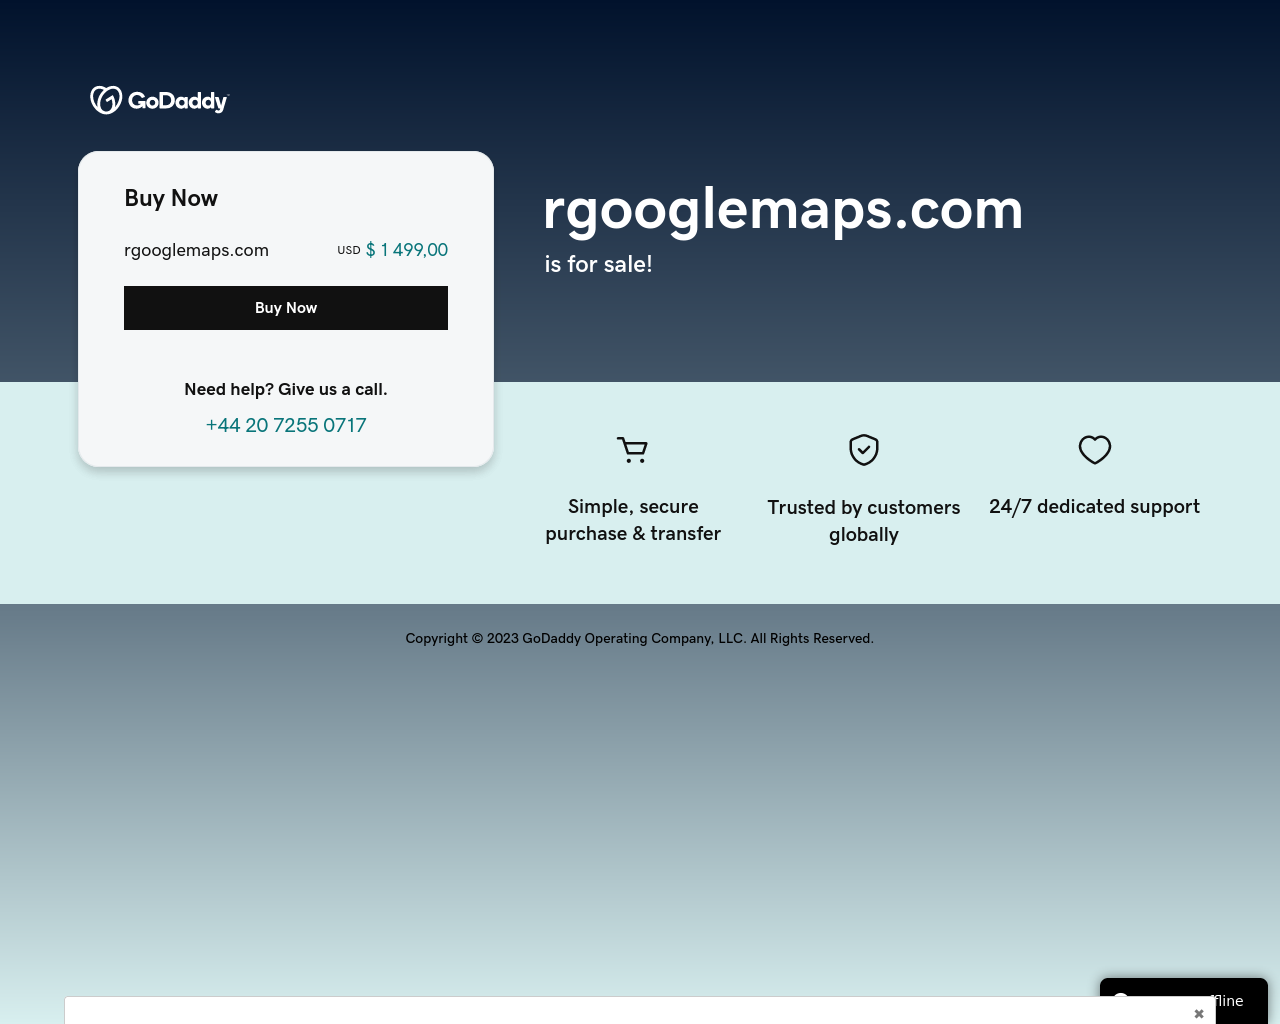Click the heart support icon
Image resolution: width=1280 pixels, height=1024 pixels.
(x=1095, y=450)
